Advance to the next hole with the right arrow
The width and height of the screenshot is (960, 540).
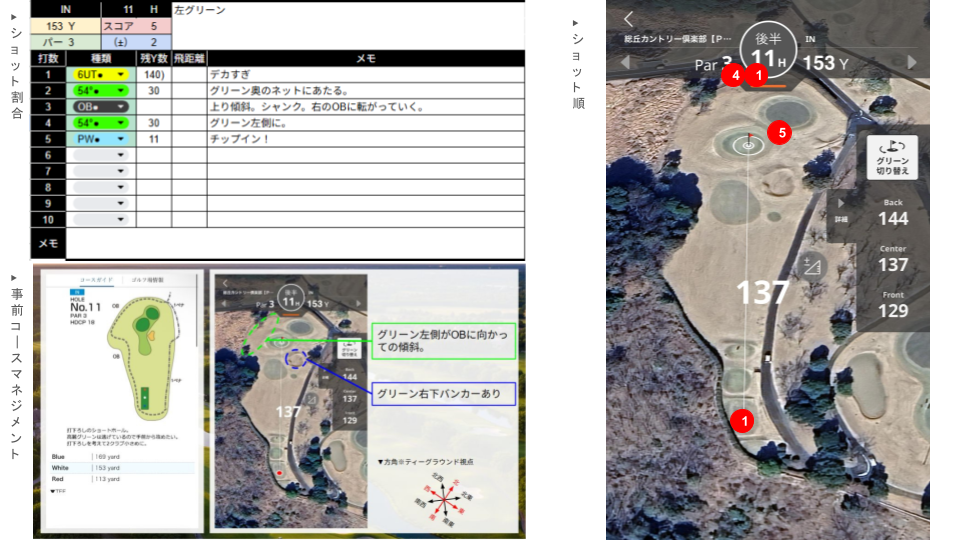click(911, 63)
